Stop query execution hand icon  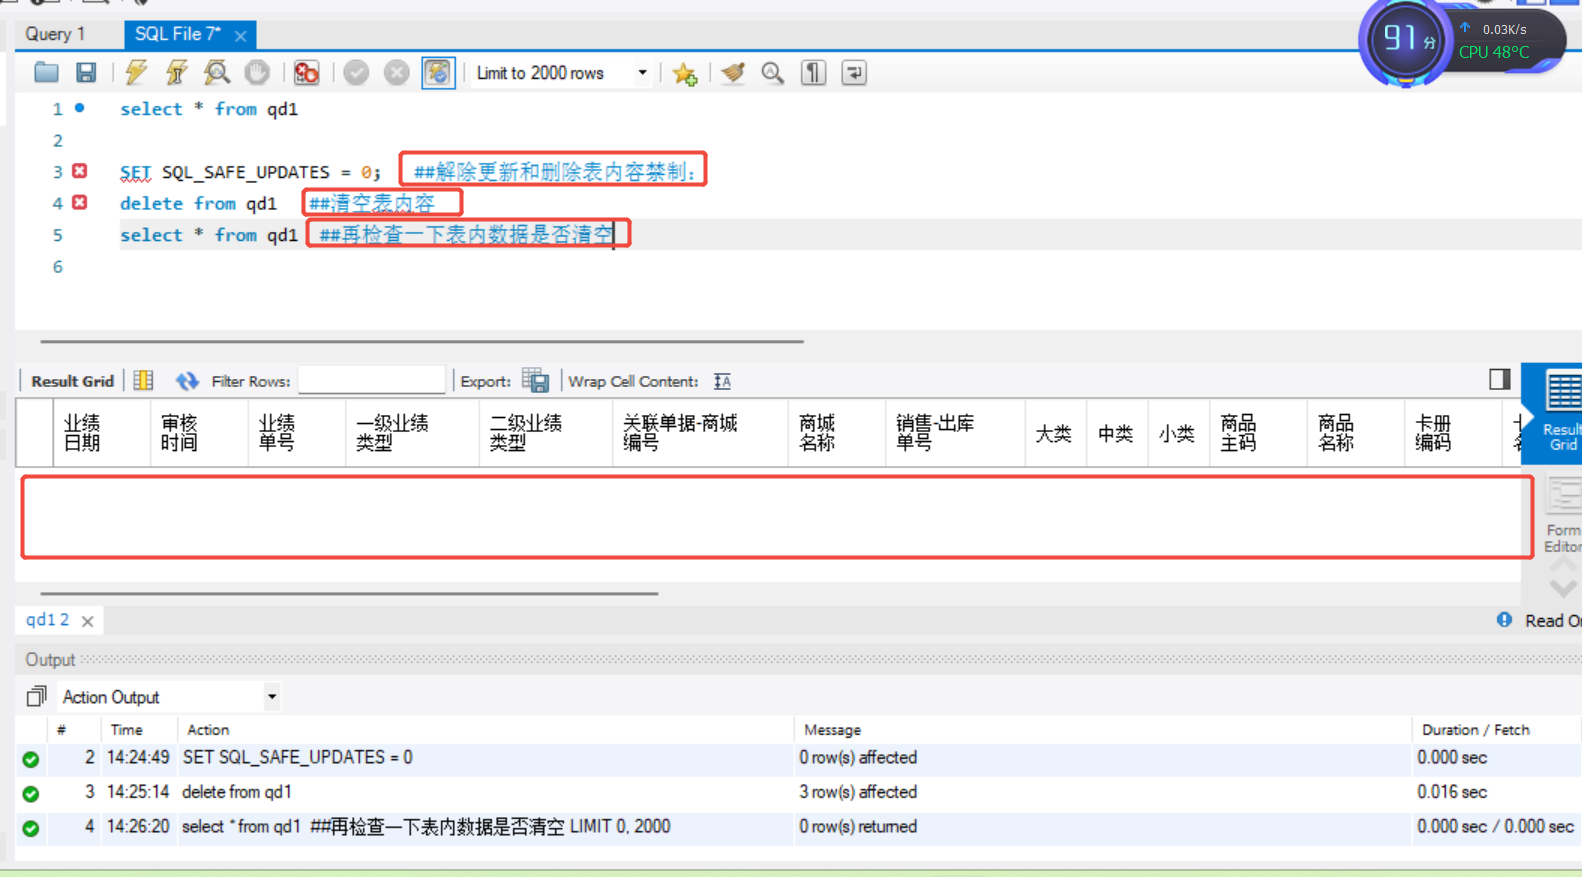(x=257, y=73)
